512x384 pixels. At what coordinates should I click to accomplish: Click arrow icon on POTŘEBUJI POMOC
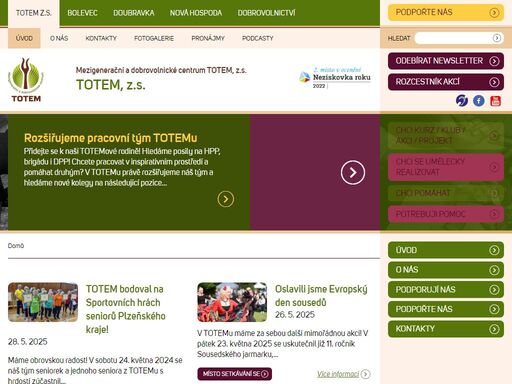494,214
